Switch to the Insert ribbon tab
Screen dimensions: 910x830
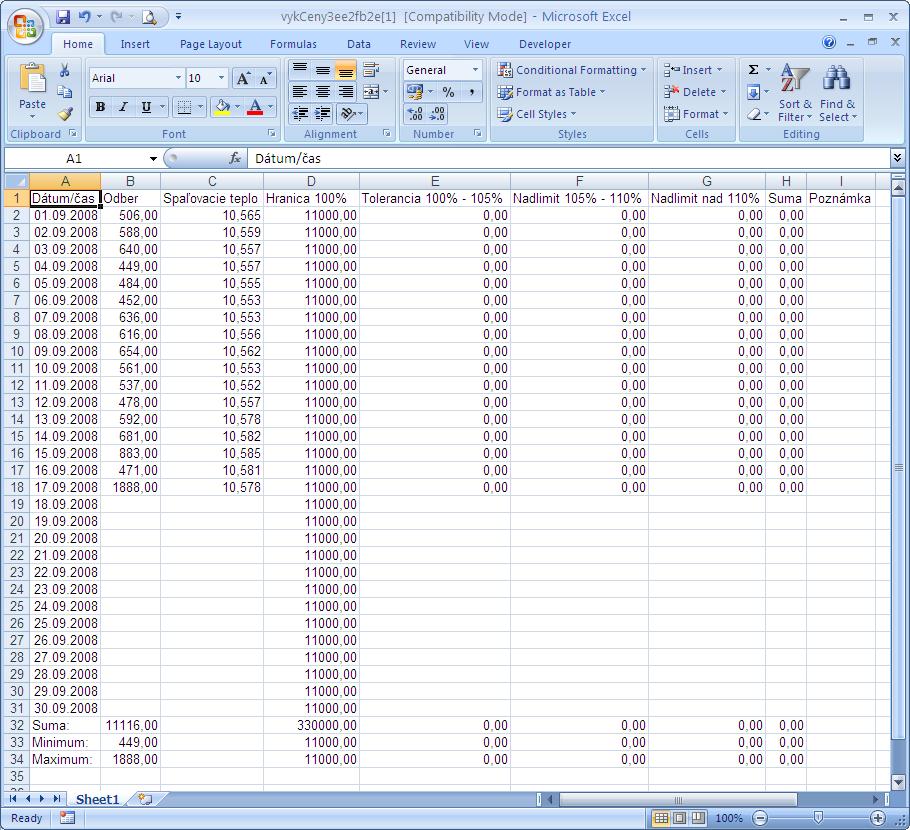point(135,44)
